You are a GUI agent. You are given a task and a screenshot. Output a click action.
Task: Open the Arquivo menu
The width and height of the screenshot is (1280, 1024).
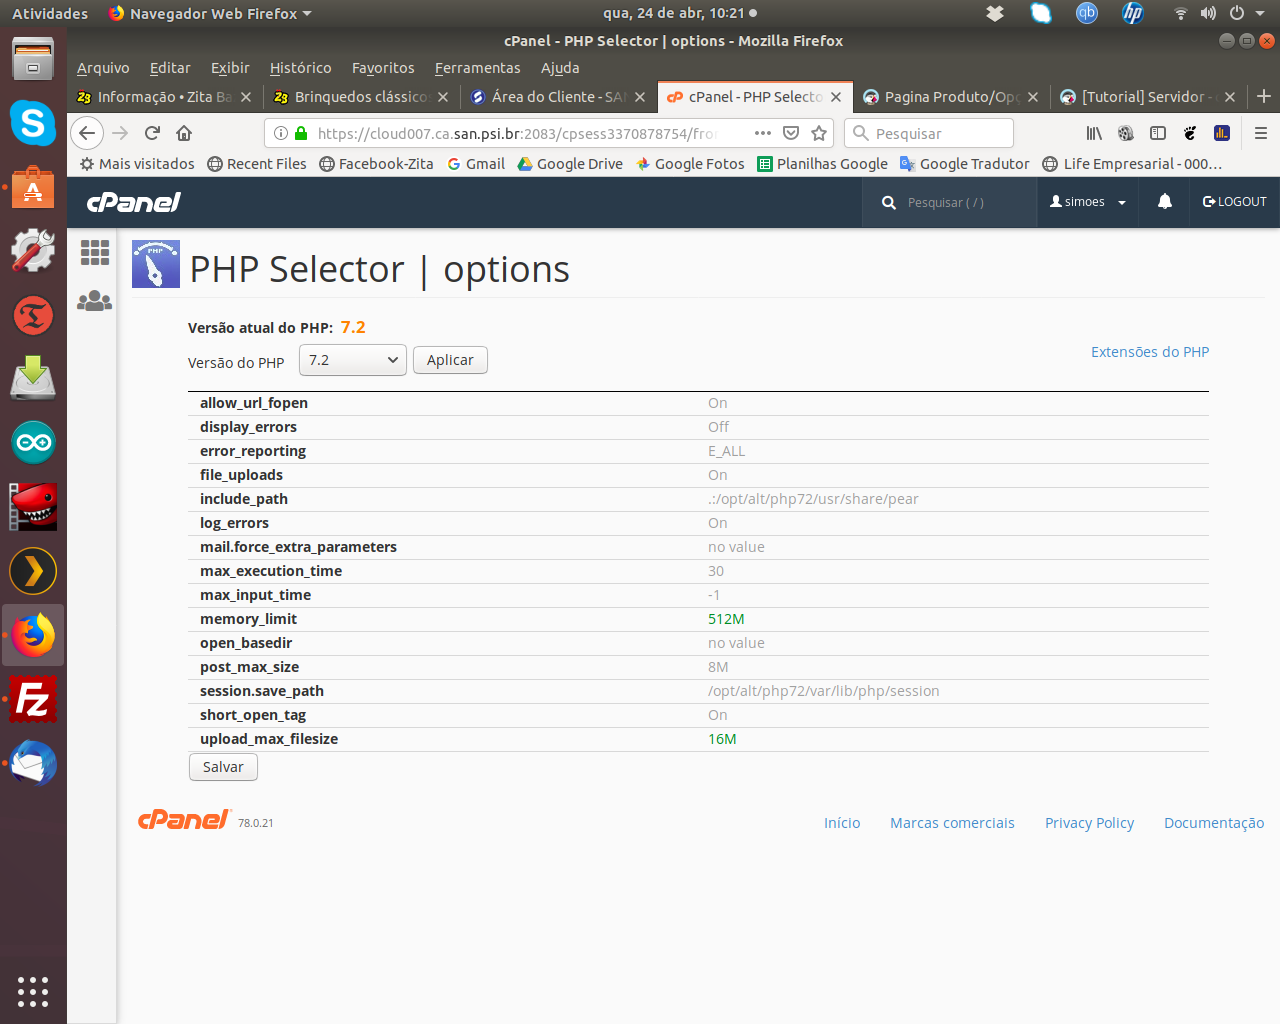[x=103, y=68]
